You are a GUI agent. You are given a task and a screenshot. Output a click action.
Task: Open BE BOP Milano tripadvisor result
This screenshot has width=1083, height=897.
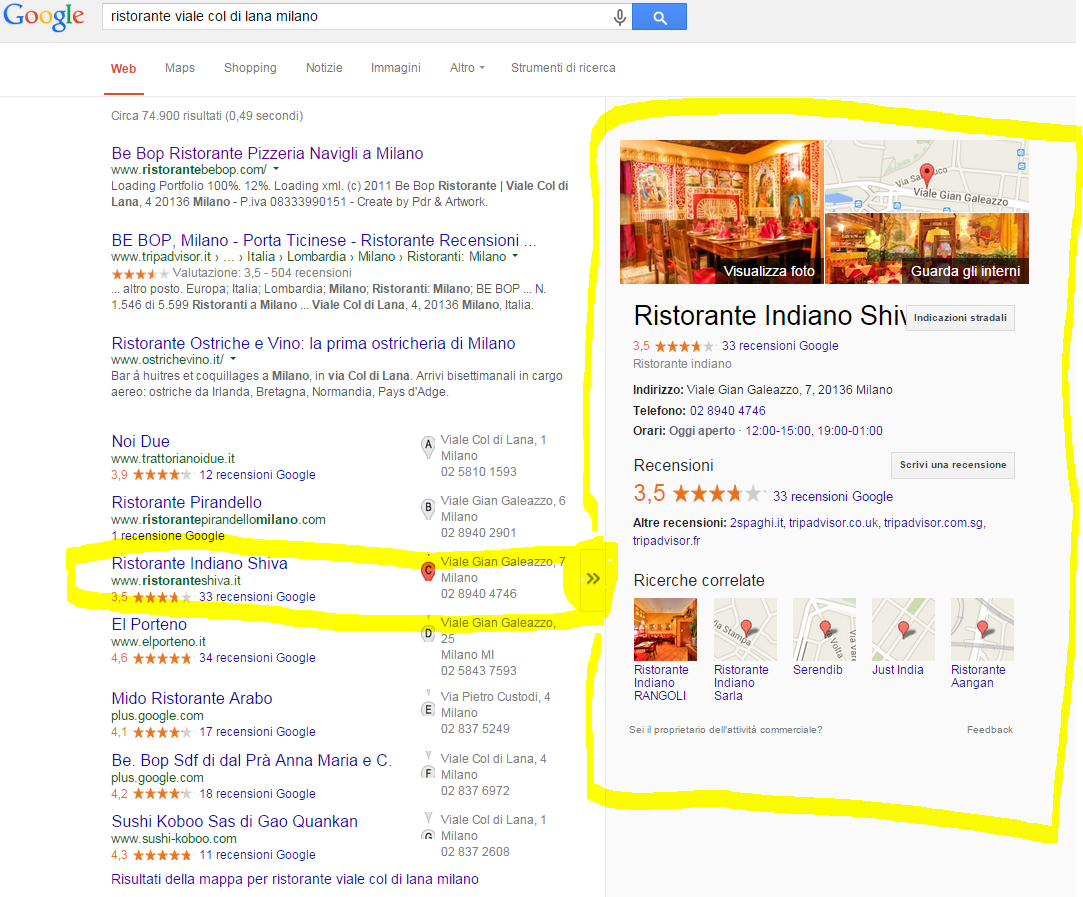click(324, 240)
